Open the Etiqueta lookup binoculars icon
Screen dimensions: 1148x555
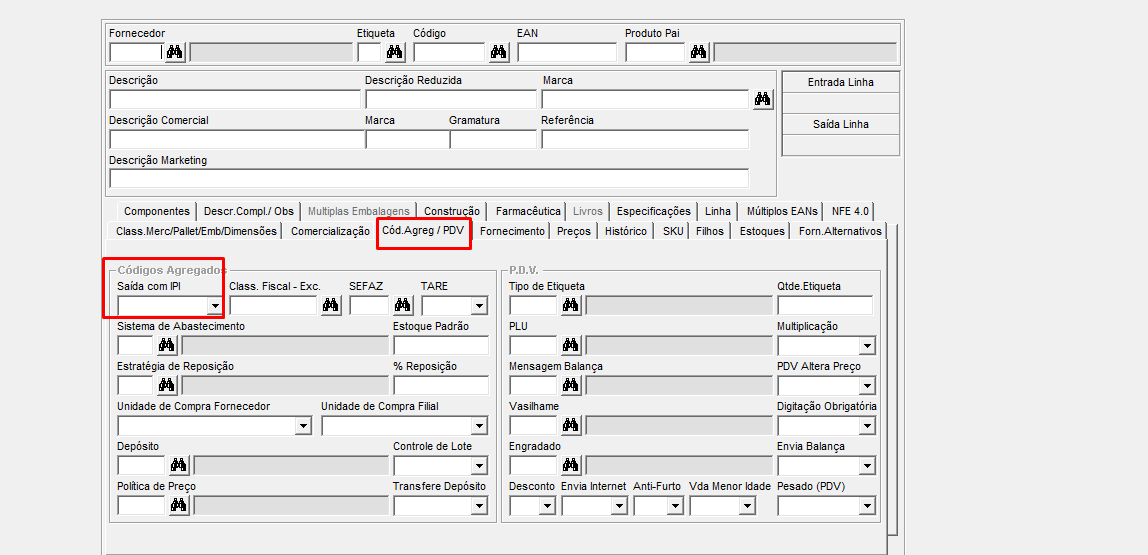[395, 52]
